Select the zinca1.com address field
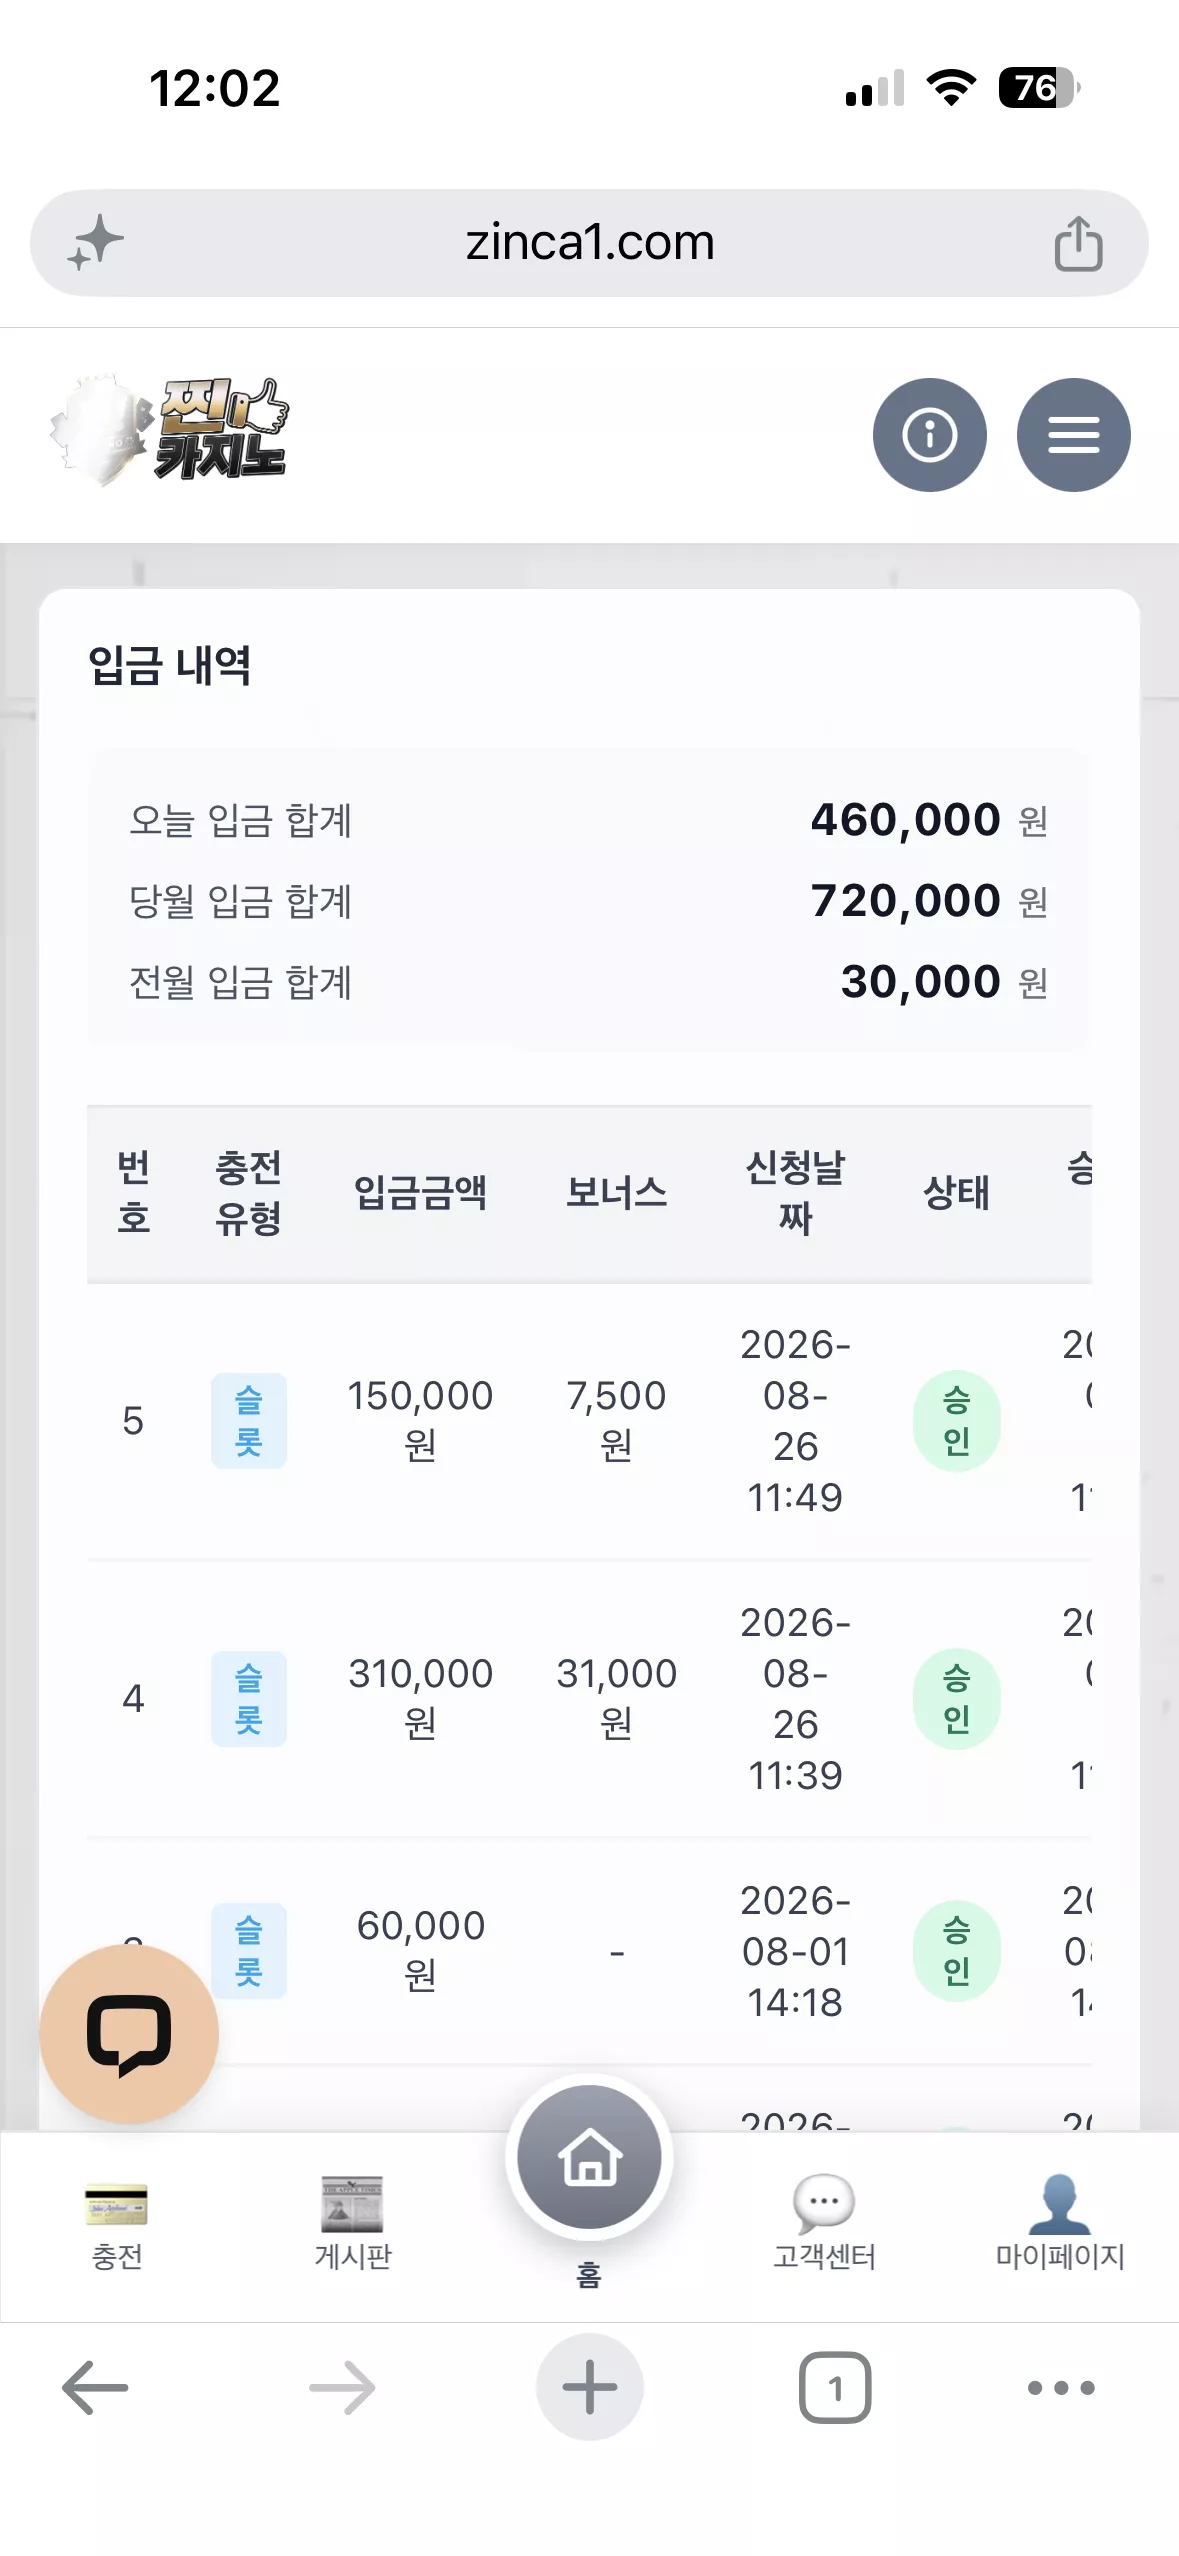 click(589, 243)
